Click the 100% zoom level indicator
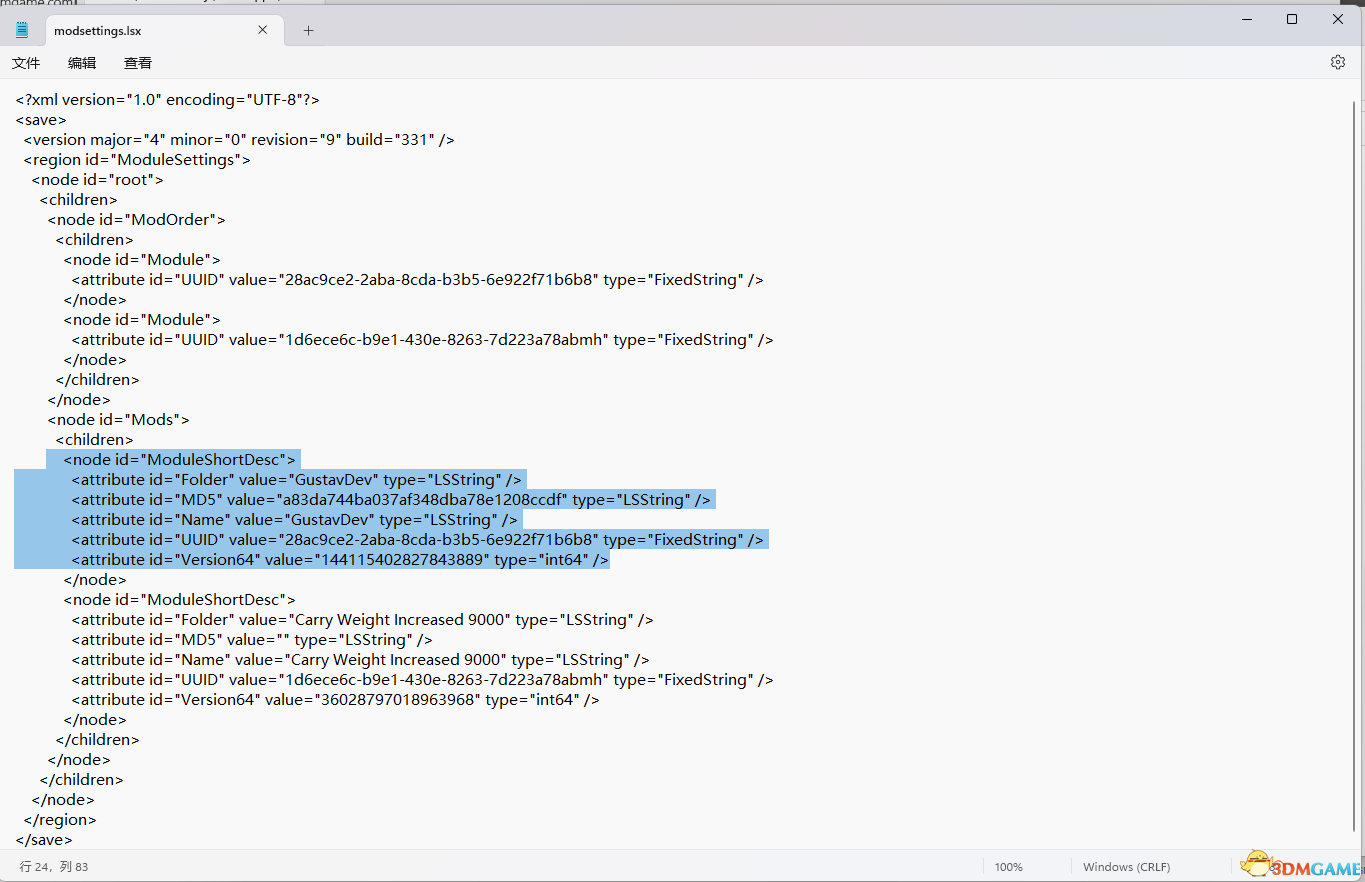The width and height of the screenshot is (1365, 882). pyautogui.click(x=1008, y=867)
